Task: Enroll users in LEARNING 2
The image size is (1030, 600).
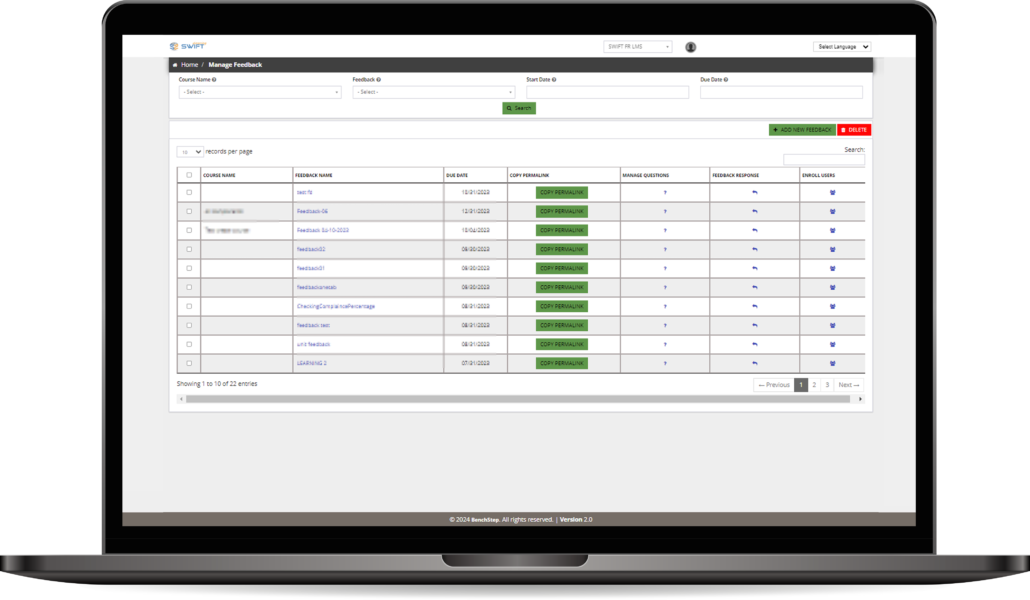Action: pos(832,363)
